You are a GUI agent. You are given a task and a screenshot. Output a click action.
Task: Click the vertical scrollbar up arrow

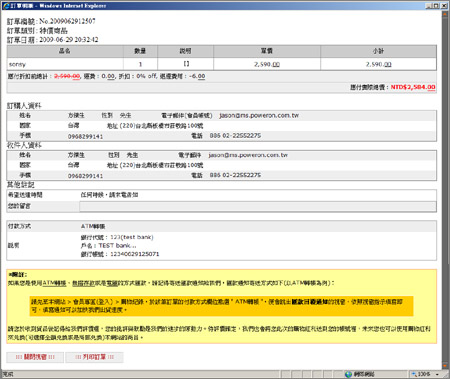click(445, 14)
